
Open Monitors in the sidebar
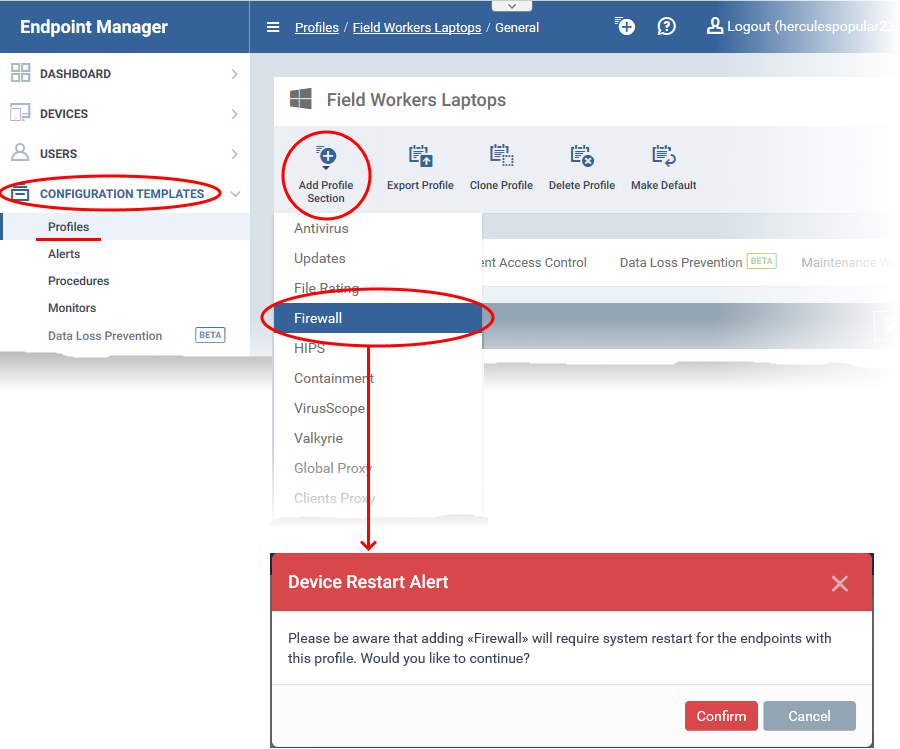pos(72,308)
